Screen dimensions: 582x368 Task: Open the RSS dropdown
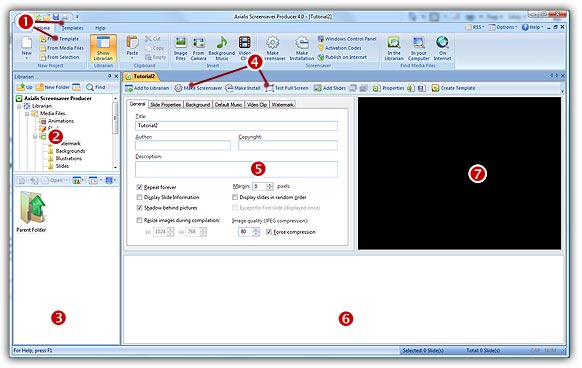coord(475,27)
